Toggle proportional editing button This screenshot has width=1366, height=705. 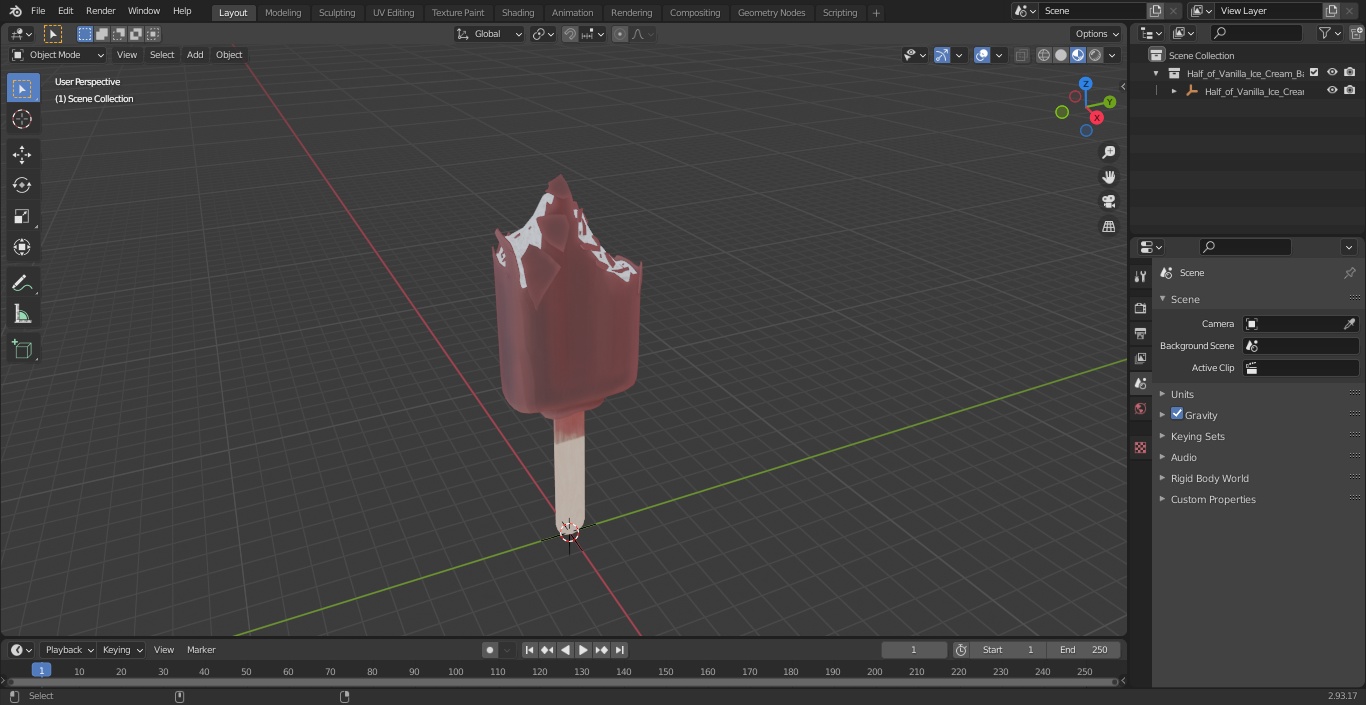(620, 34)
